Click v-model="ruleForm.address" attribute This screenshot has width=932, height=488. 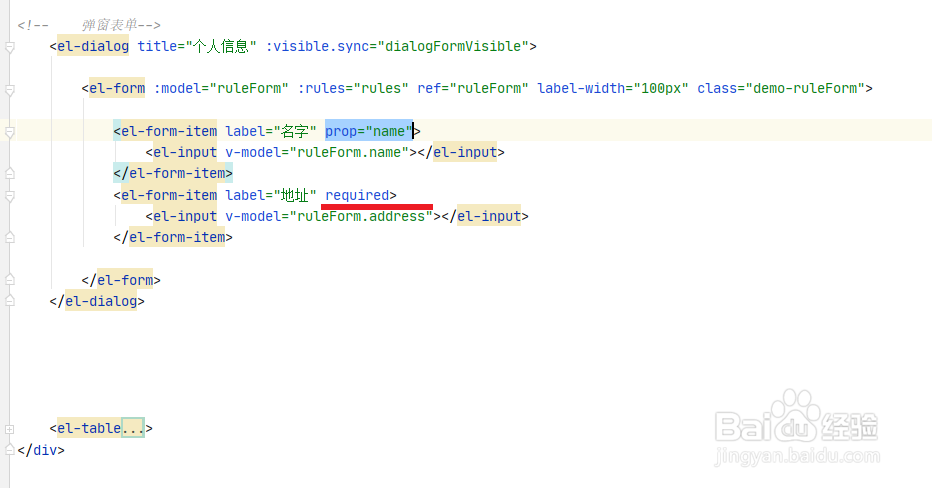click(x=329, y=217)
